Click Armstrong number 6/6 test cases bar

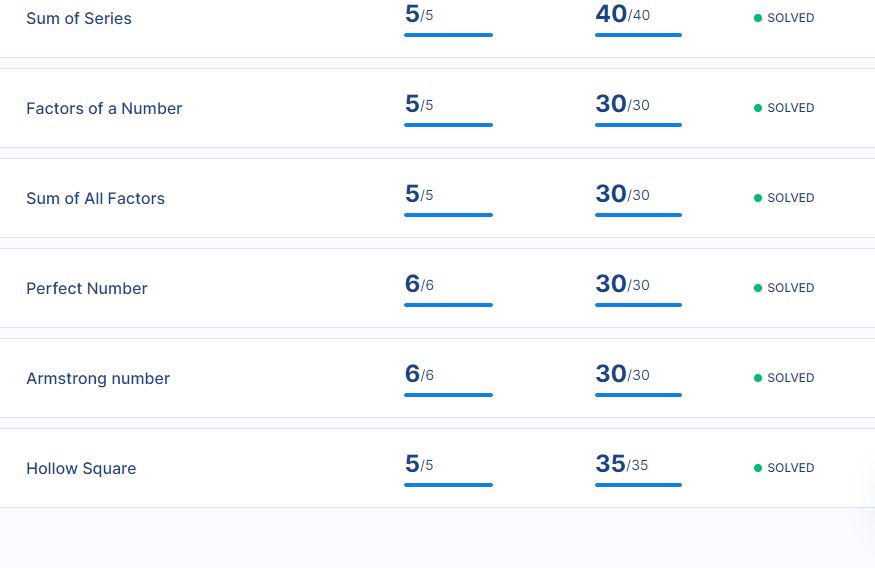[x=448, y=395]
